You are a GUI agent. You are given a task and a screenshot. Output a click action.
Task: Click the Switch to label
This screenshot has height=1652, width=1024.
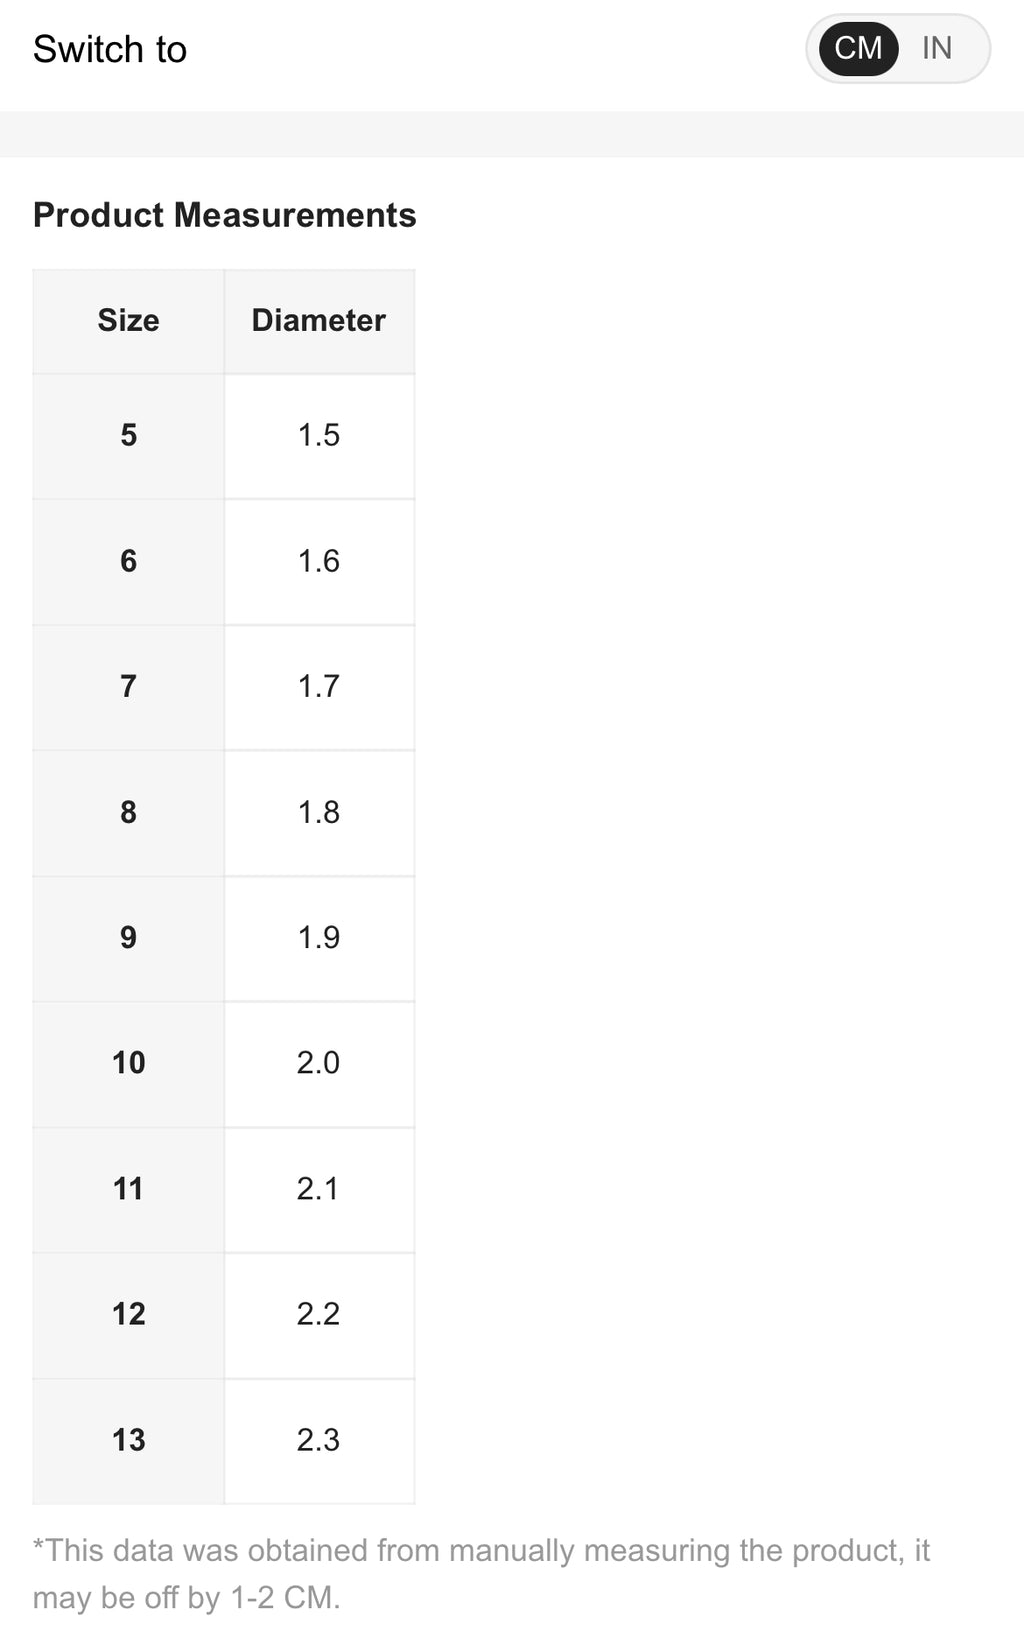[110, 49]
